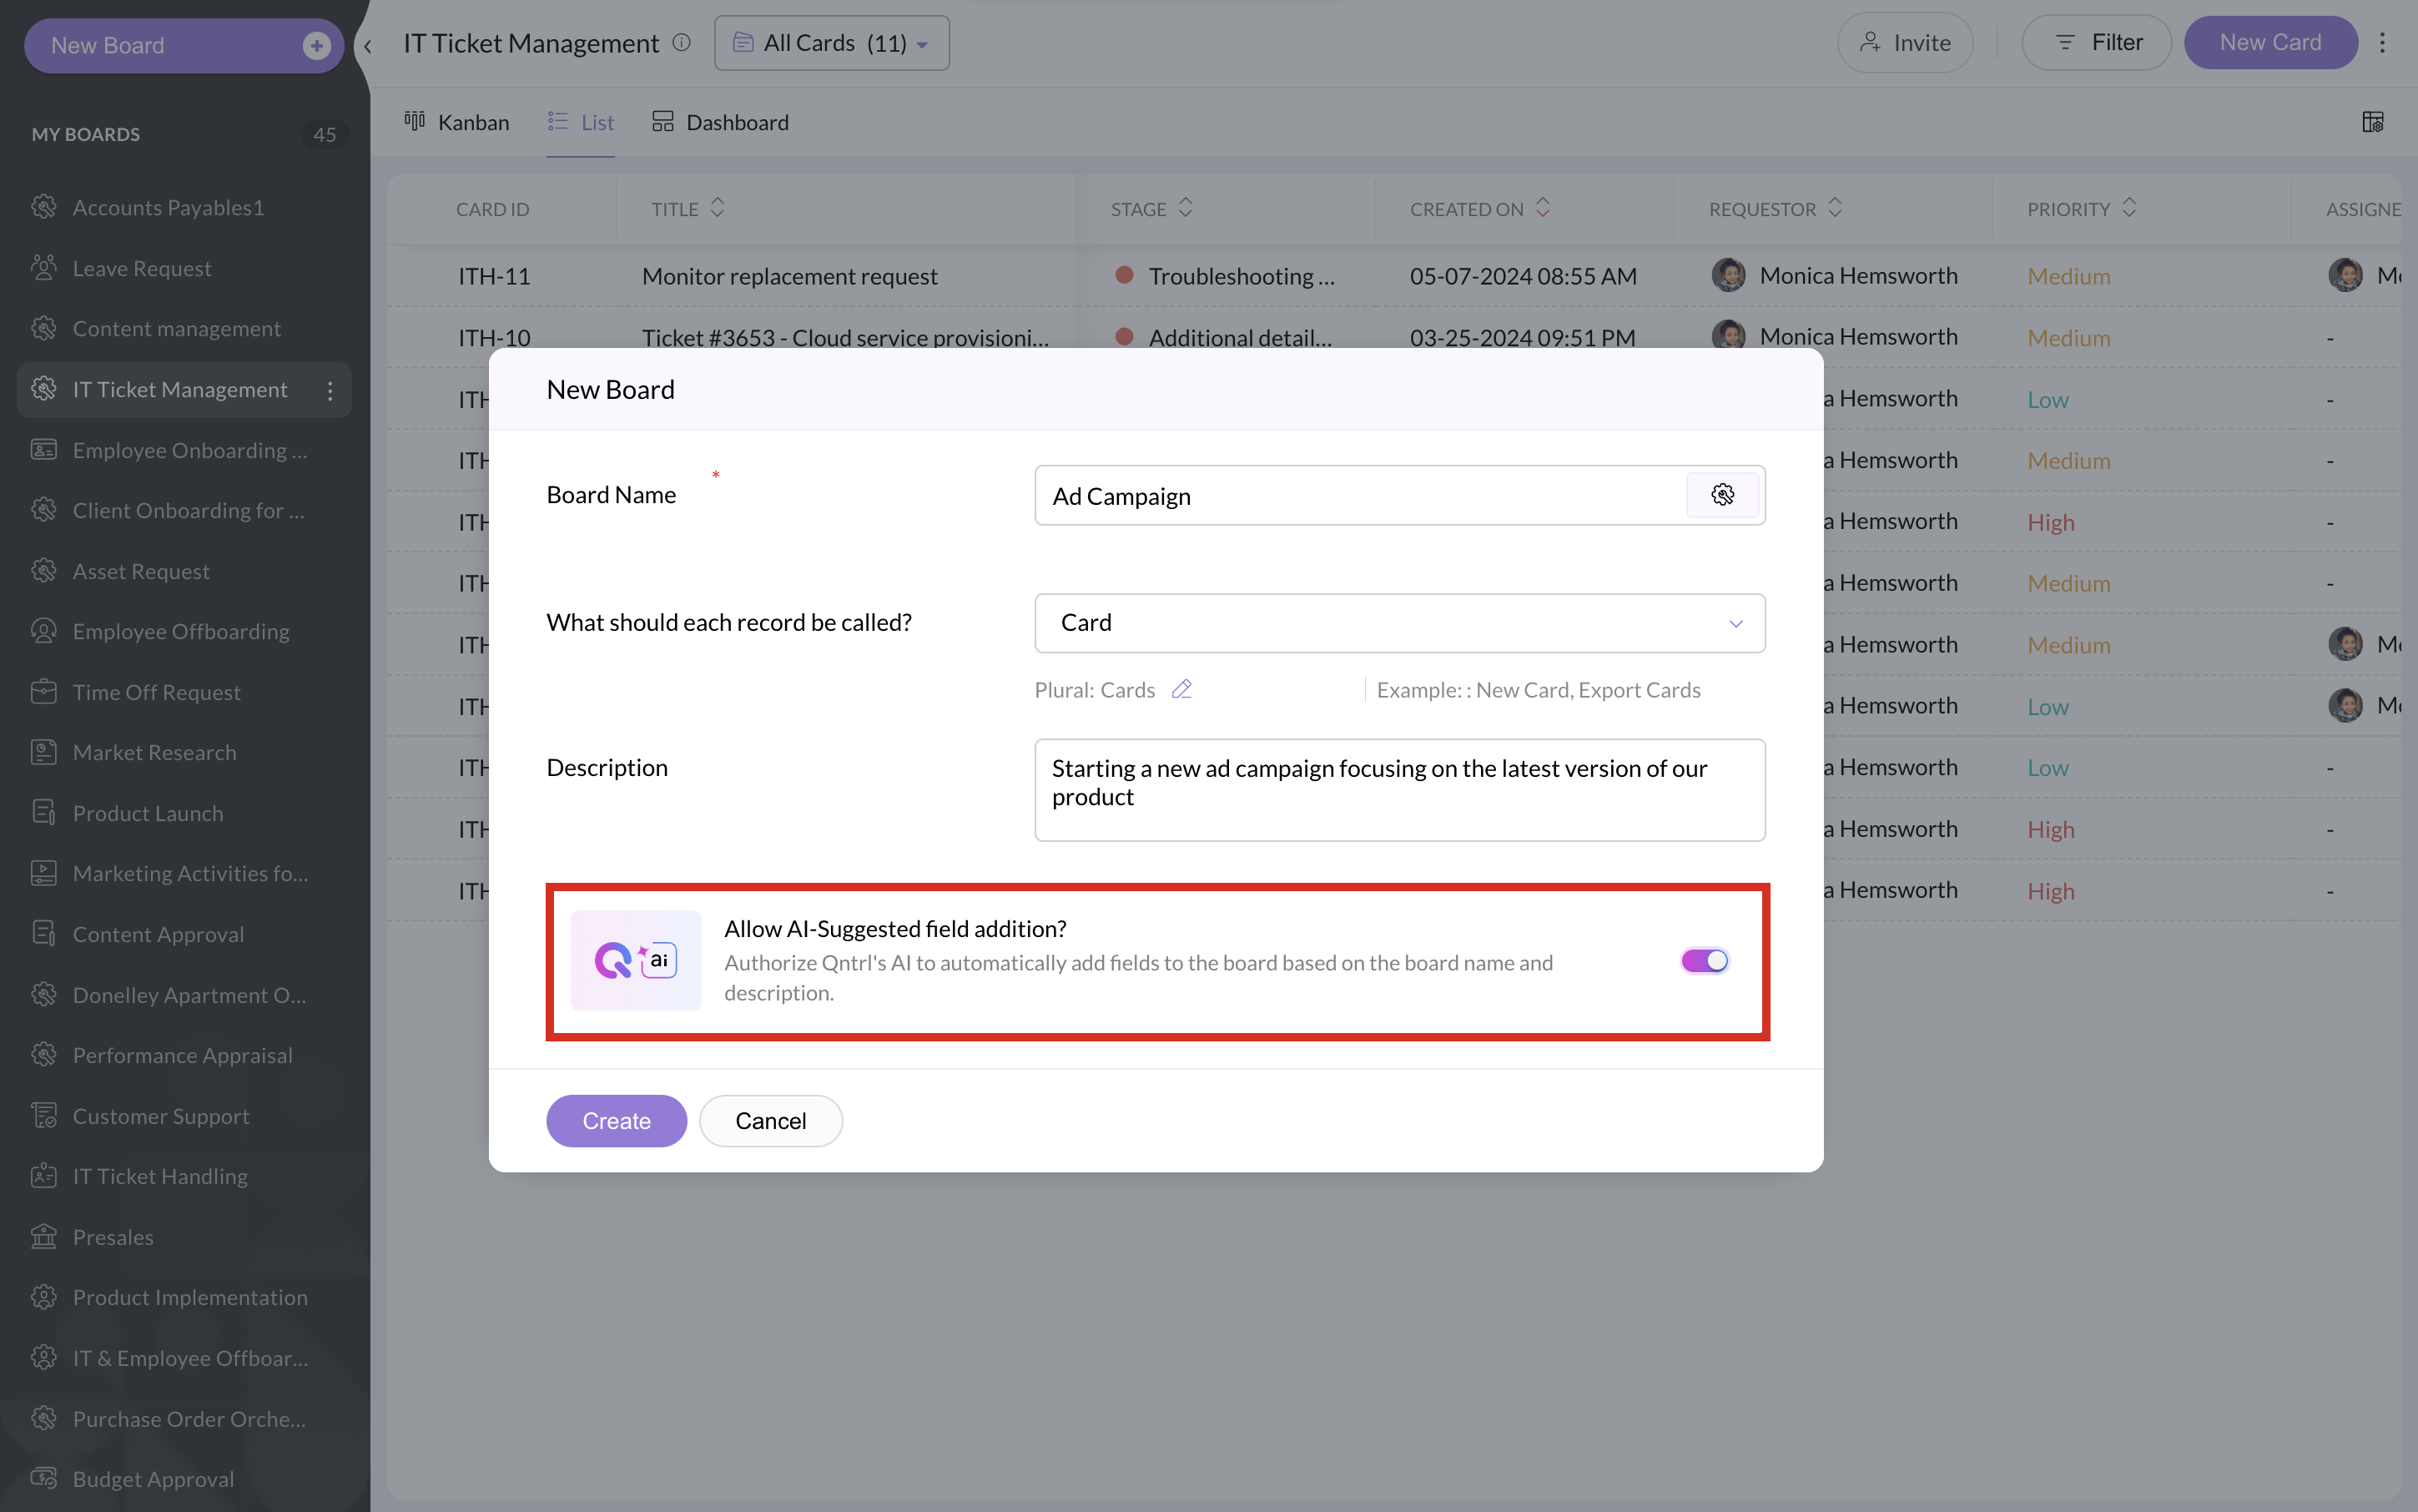Click the Create button

(x=616, y=1120)
